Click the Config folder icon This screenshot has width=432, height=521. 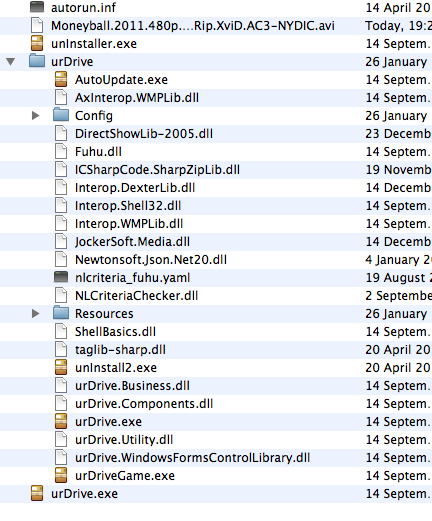61,115
